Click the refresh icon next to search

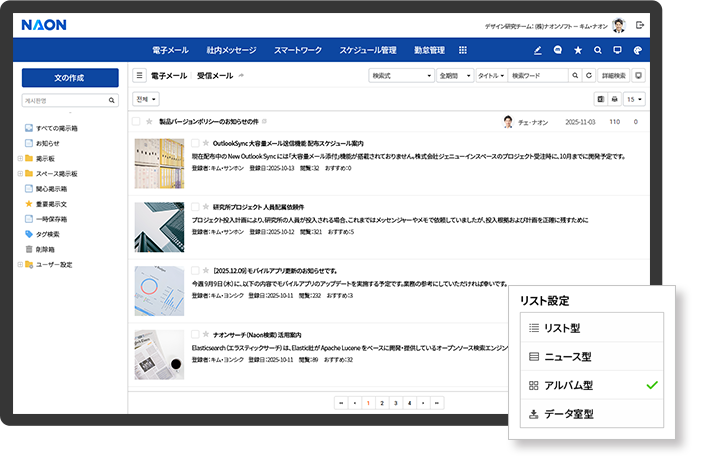(x=590, y=76)
